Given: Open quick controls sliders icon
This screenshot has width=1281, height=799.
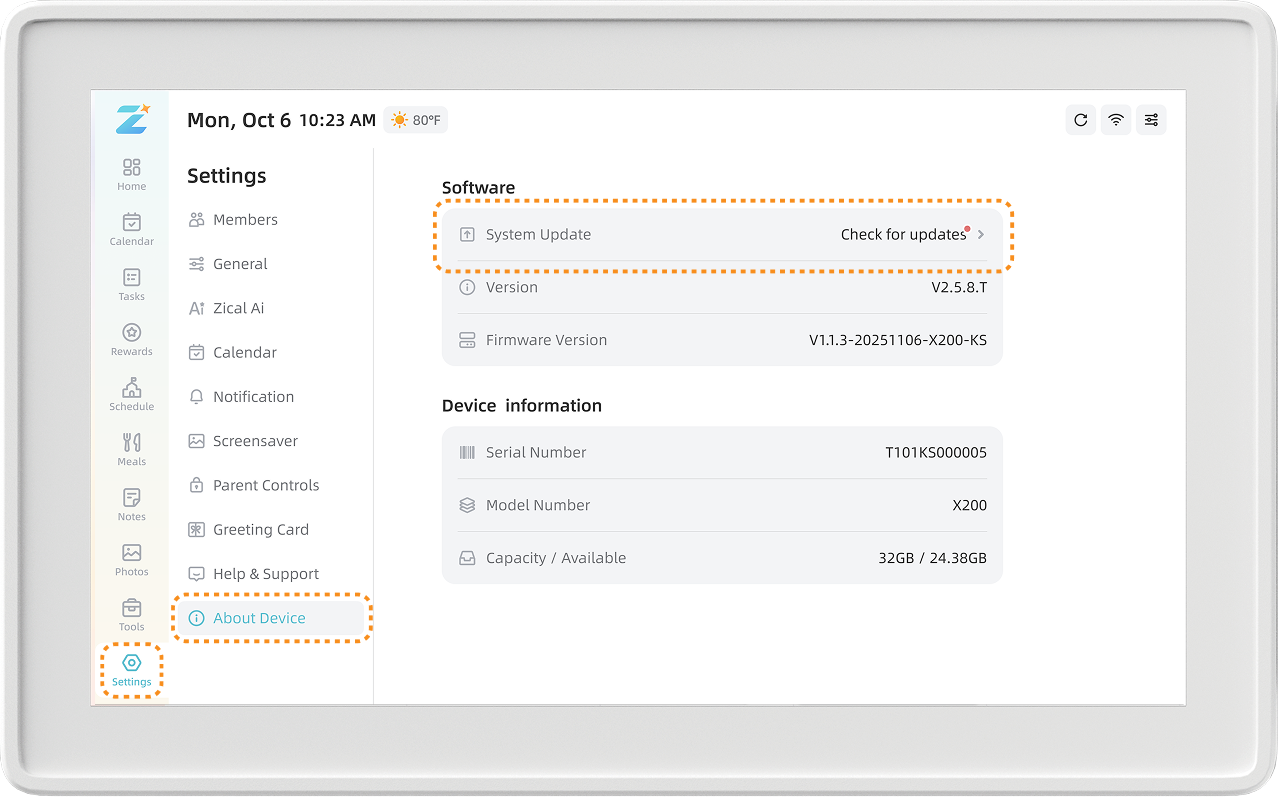Looking at the screenshot, I should tap(1151, 120).
